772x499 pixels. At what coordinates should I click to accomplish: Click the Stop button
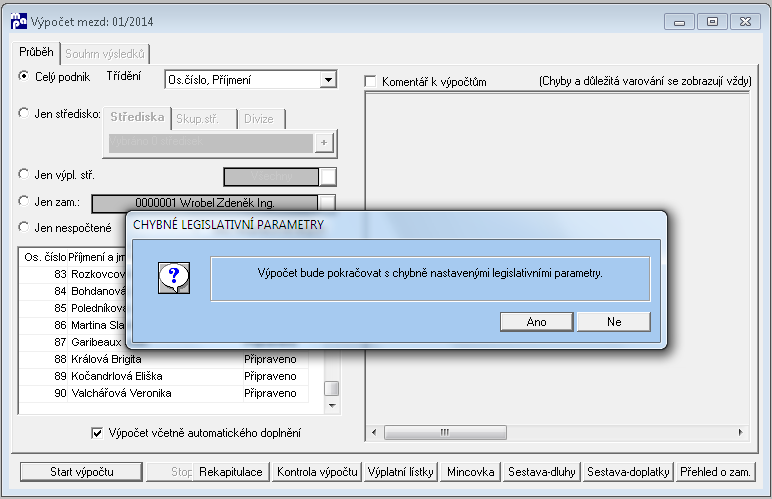(170, 472)
